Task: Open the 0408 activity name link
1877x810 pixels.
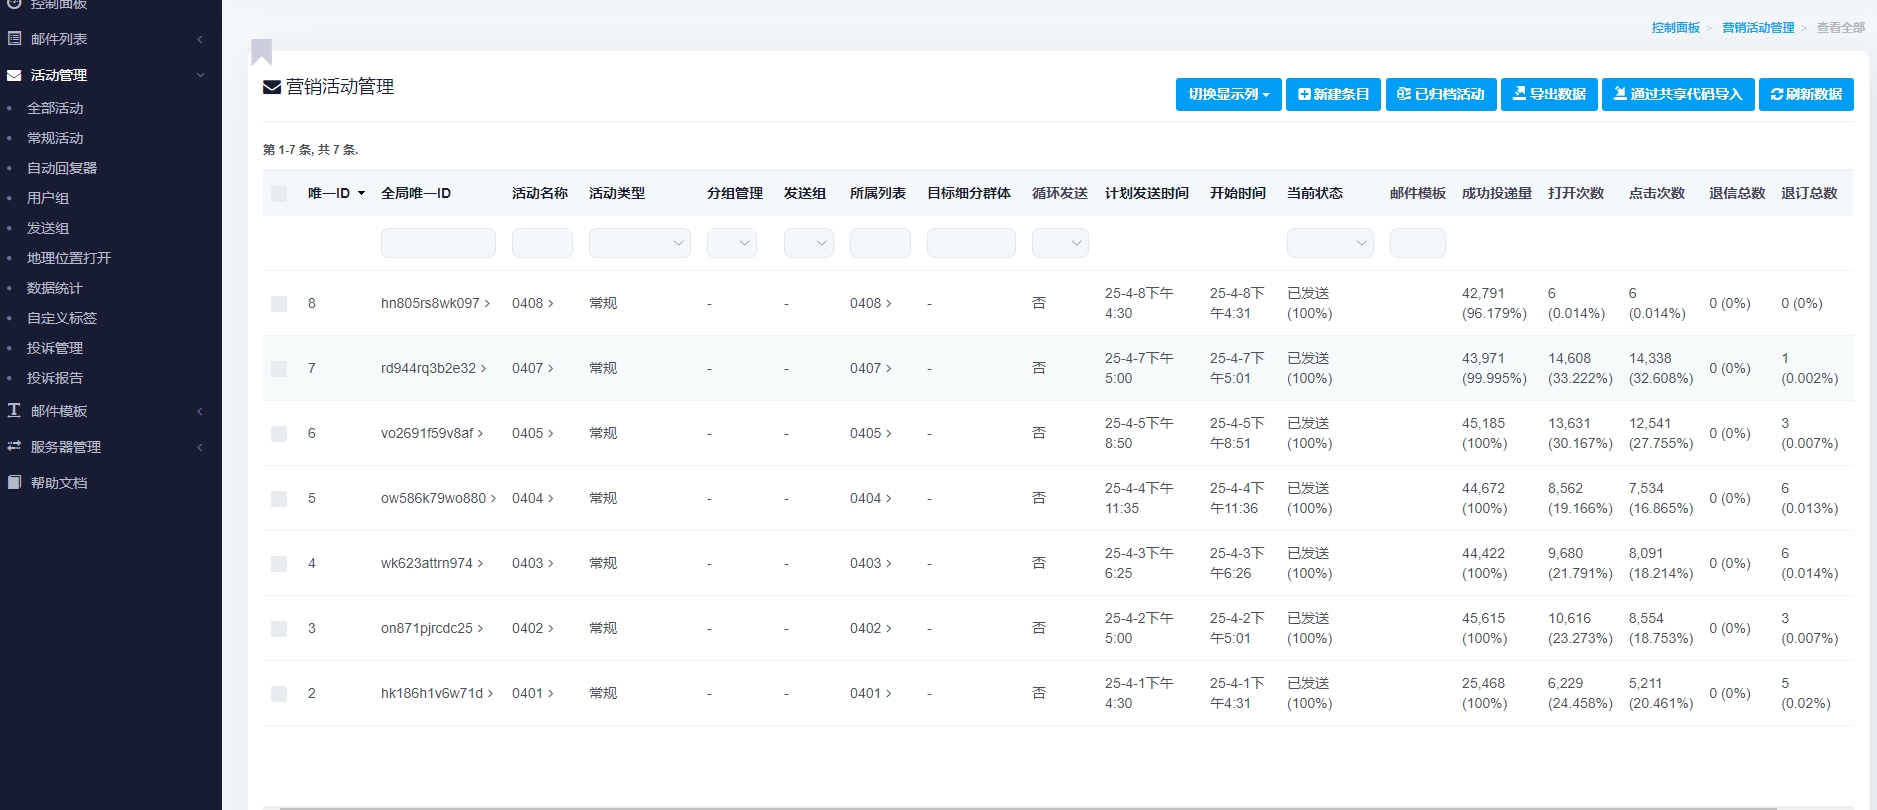Action: [x=532, y=304]
